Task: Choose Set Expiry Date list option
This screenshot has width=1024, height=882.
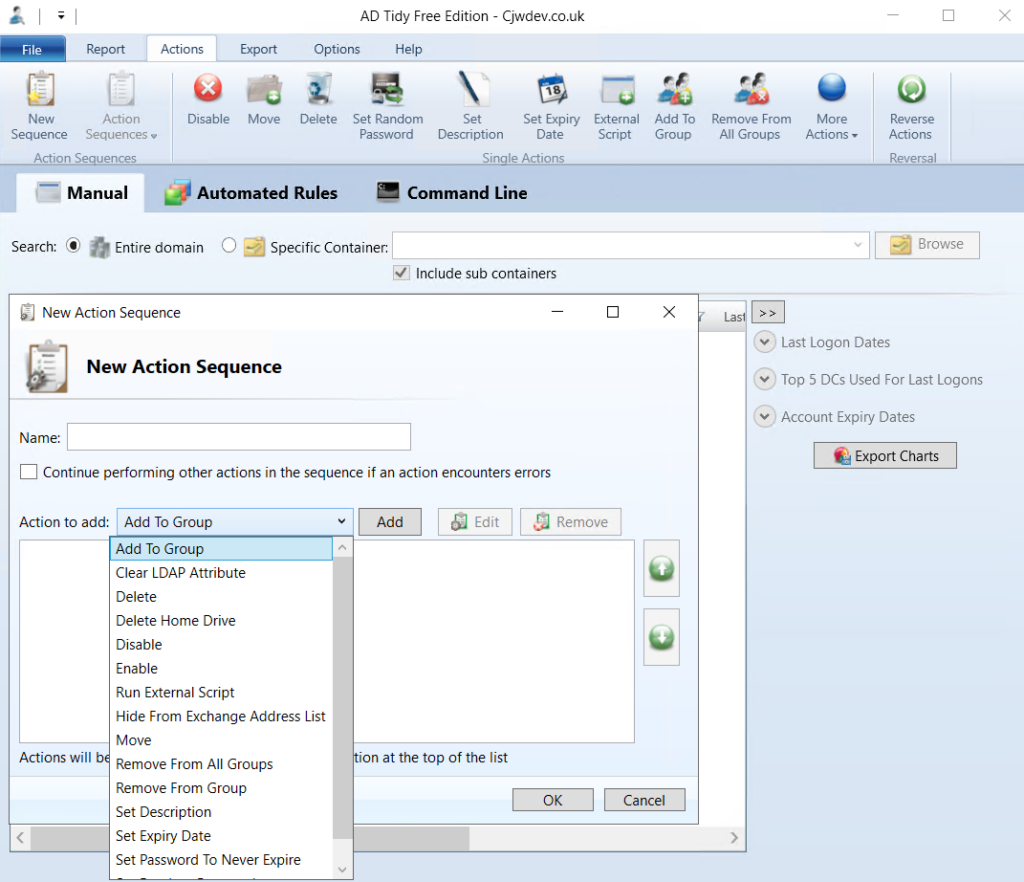Action: tap(221, 836)
